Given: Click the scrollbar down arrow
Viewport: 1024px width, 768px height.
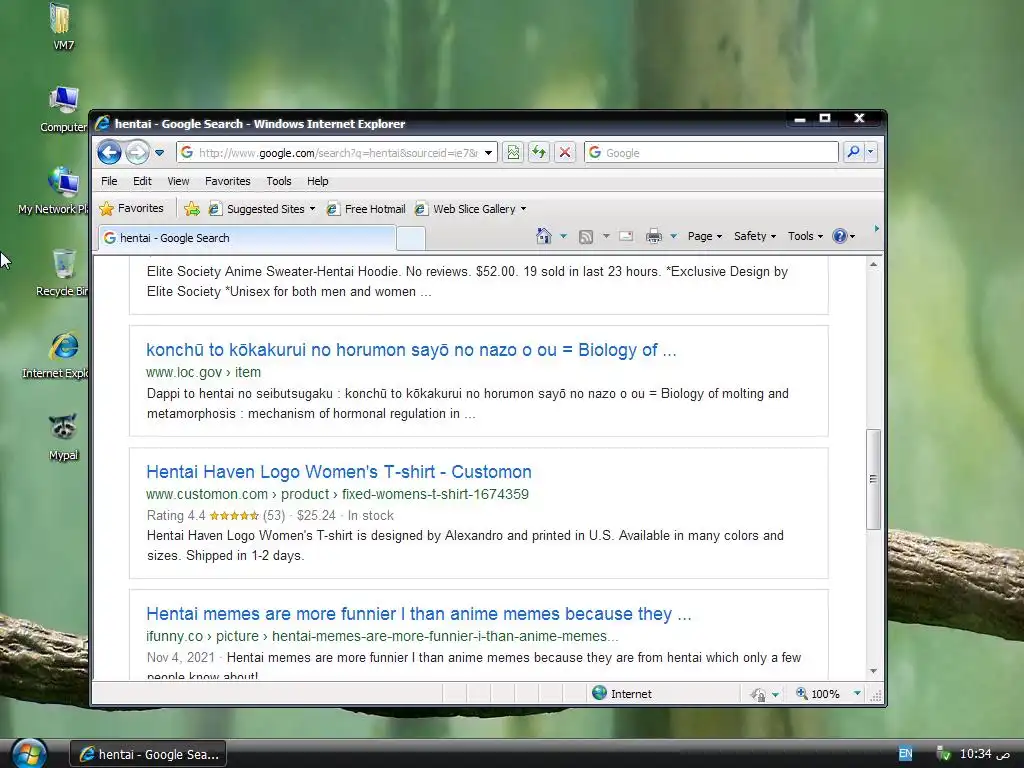Looking at the screenshot, I should click(x=873, y=671).
